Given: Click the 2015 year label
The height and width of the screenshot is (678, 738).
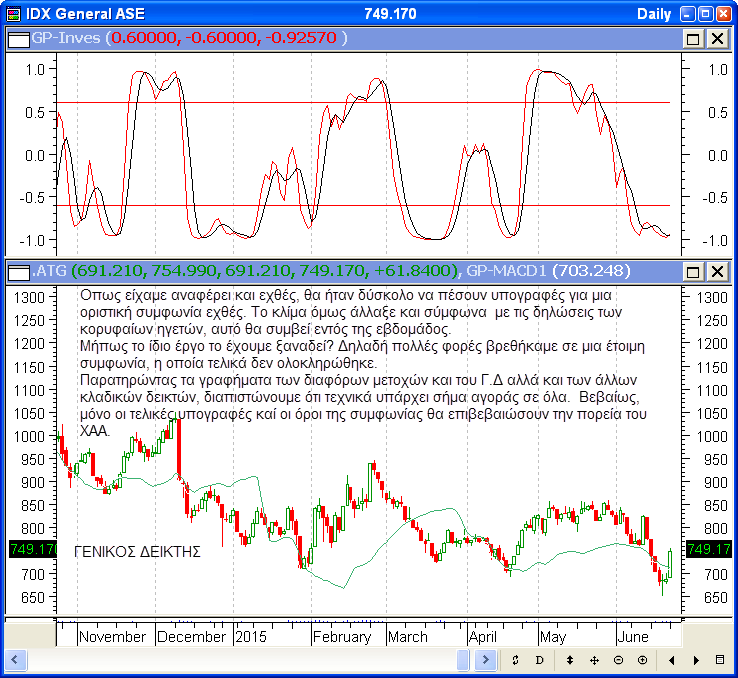Looking at the screenshot, I should (251, 637).
